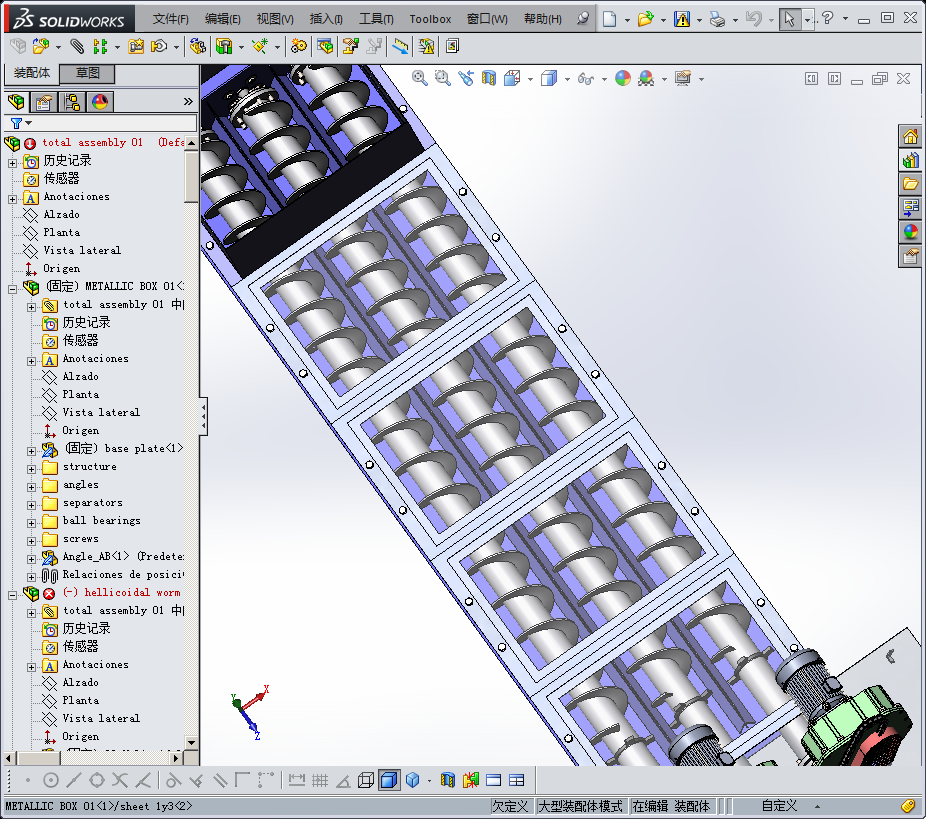The height and width of the screenshot is (819, 926).
Task: Click the Assembly Features icon
Action: point(224,46)
